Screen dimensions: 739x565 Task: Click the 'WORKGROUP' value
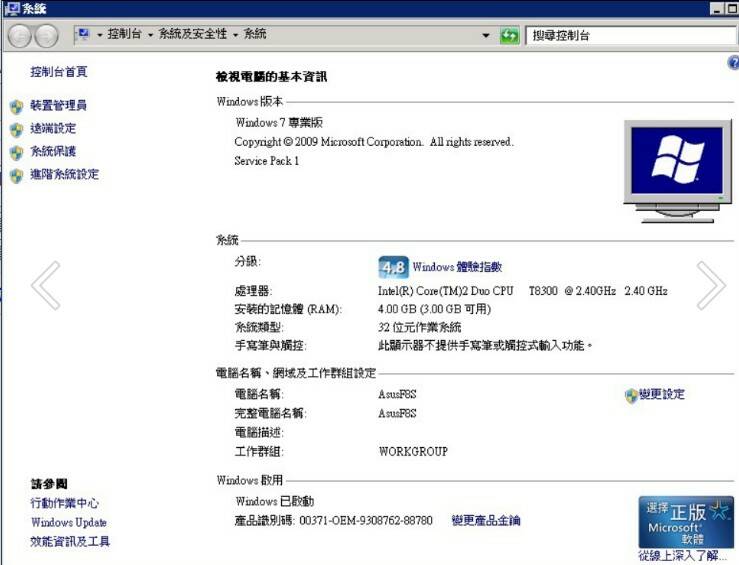pyautogui.click(x=413, y=451)
